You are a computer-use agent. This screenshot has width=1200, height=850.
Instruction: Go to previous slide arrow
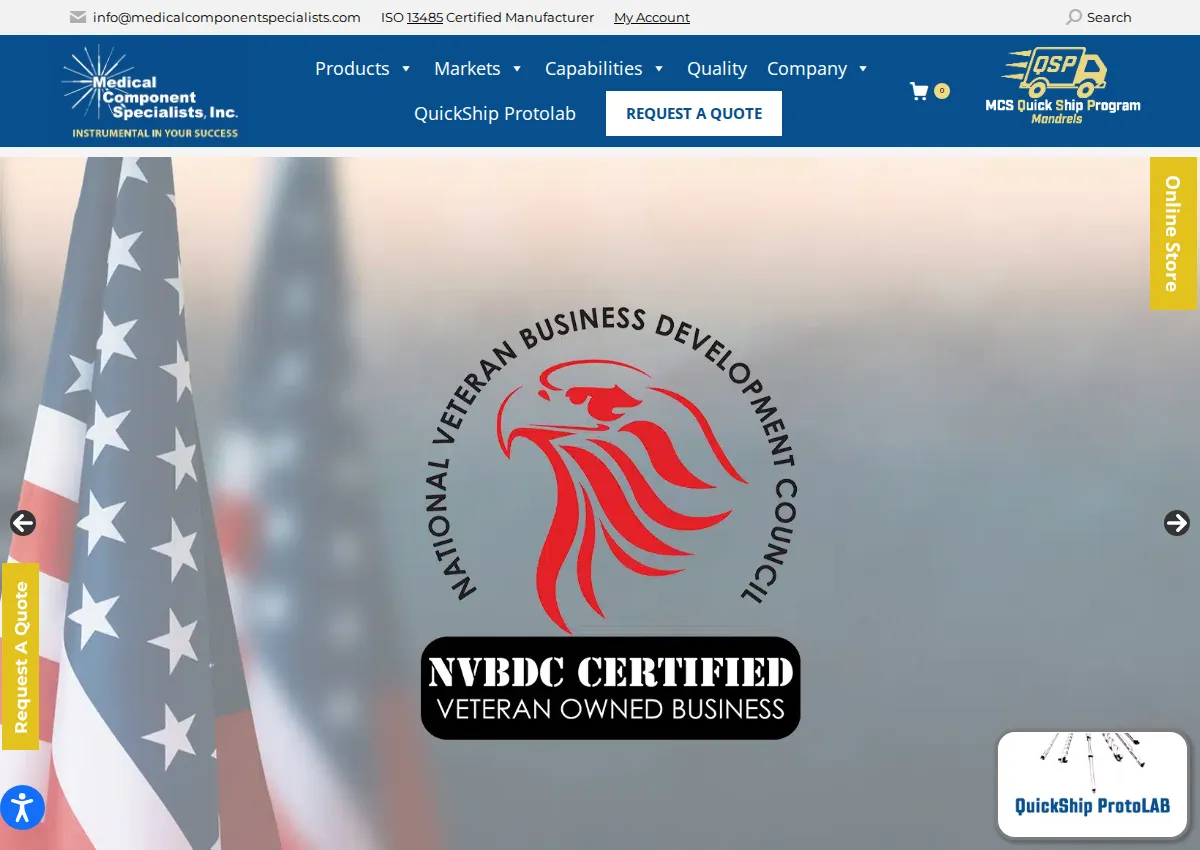click(23, 523)
